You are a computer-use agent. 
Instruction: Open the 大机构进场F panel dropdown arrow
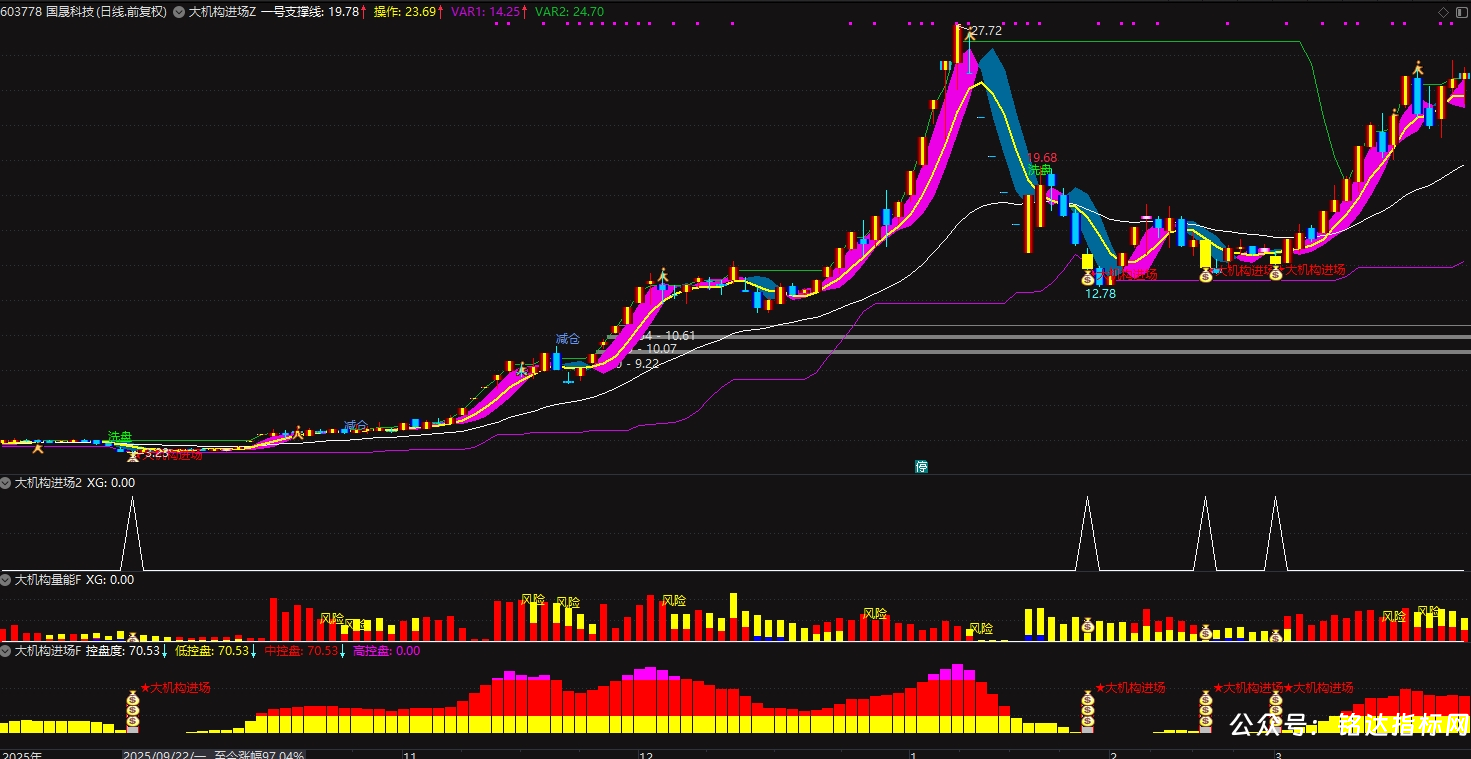pyautogui.click(x=6, y=651)
